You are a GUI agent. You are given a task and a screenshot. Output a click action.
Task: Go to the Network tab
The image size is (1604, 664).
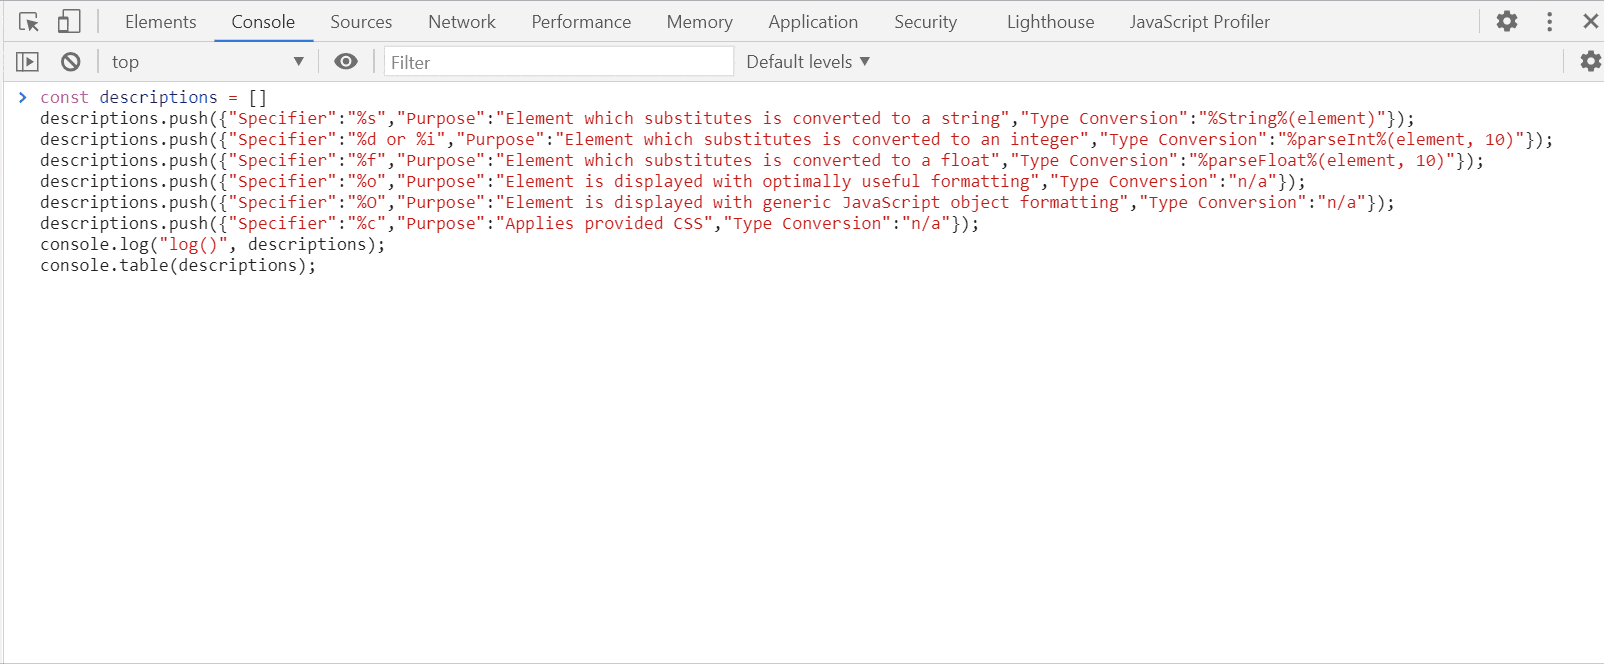coord(462,21)
